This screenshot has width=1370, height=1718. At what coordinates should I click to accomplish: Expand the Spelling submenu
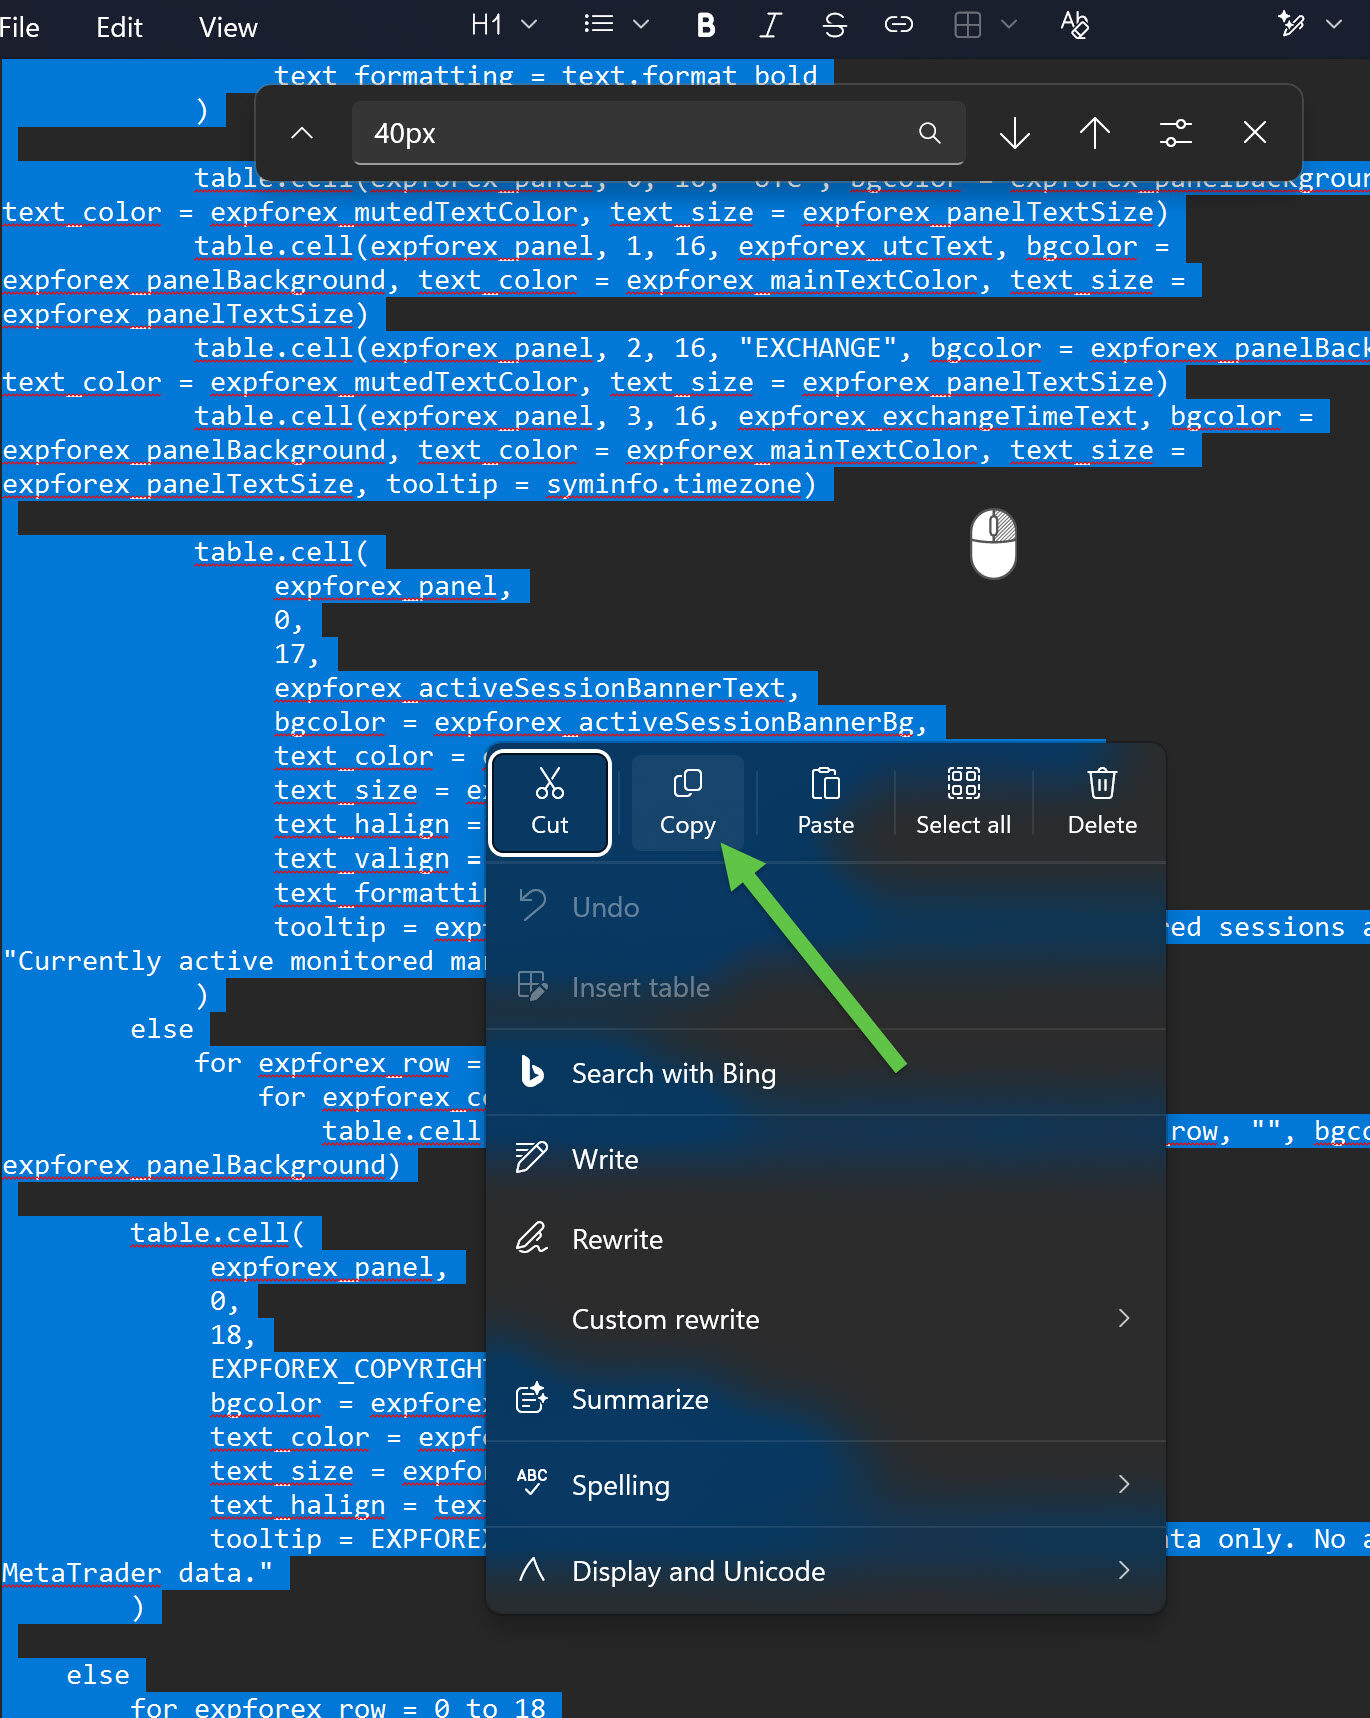coord(826,1485)
